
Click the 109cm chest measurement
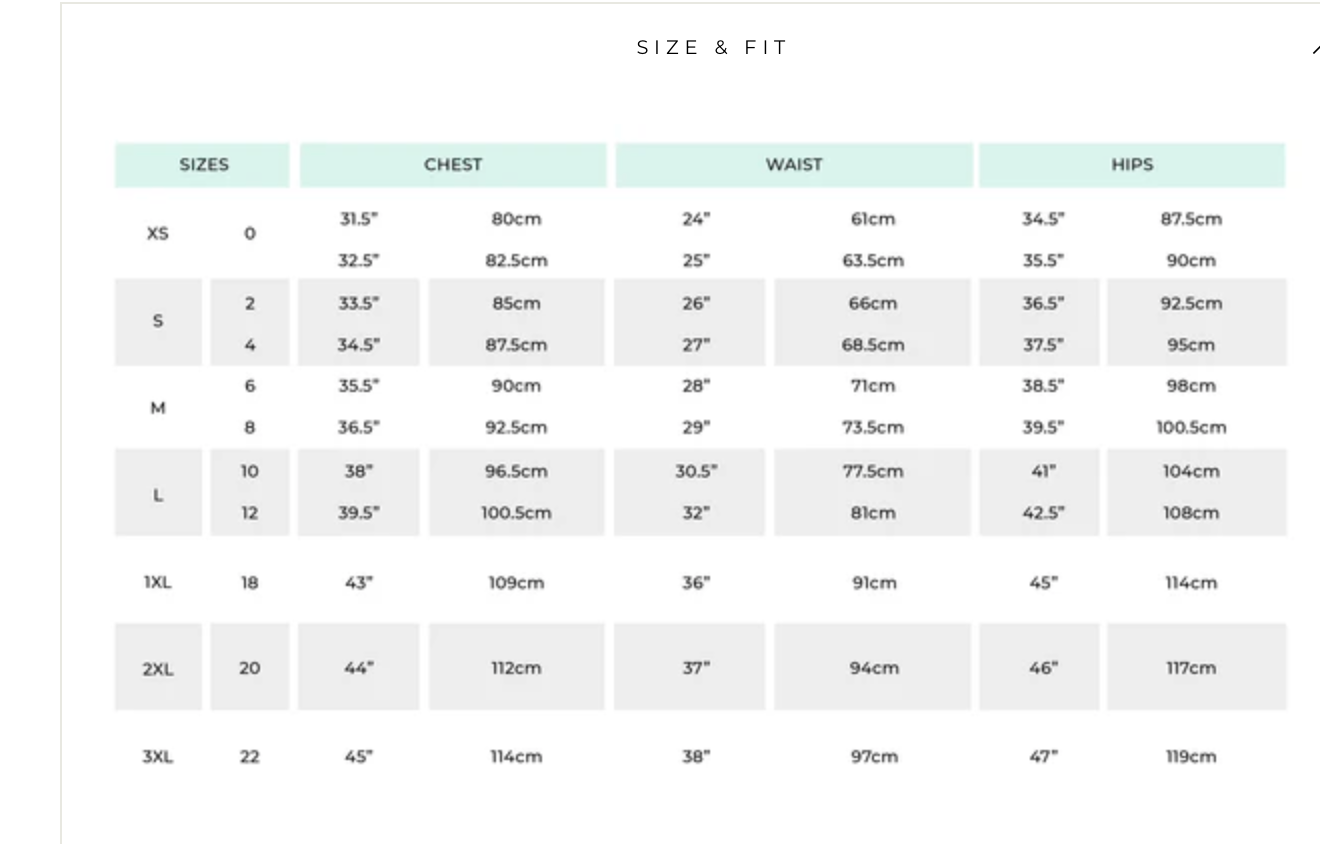pos(516,583)
